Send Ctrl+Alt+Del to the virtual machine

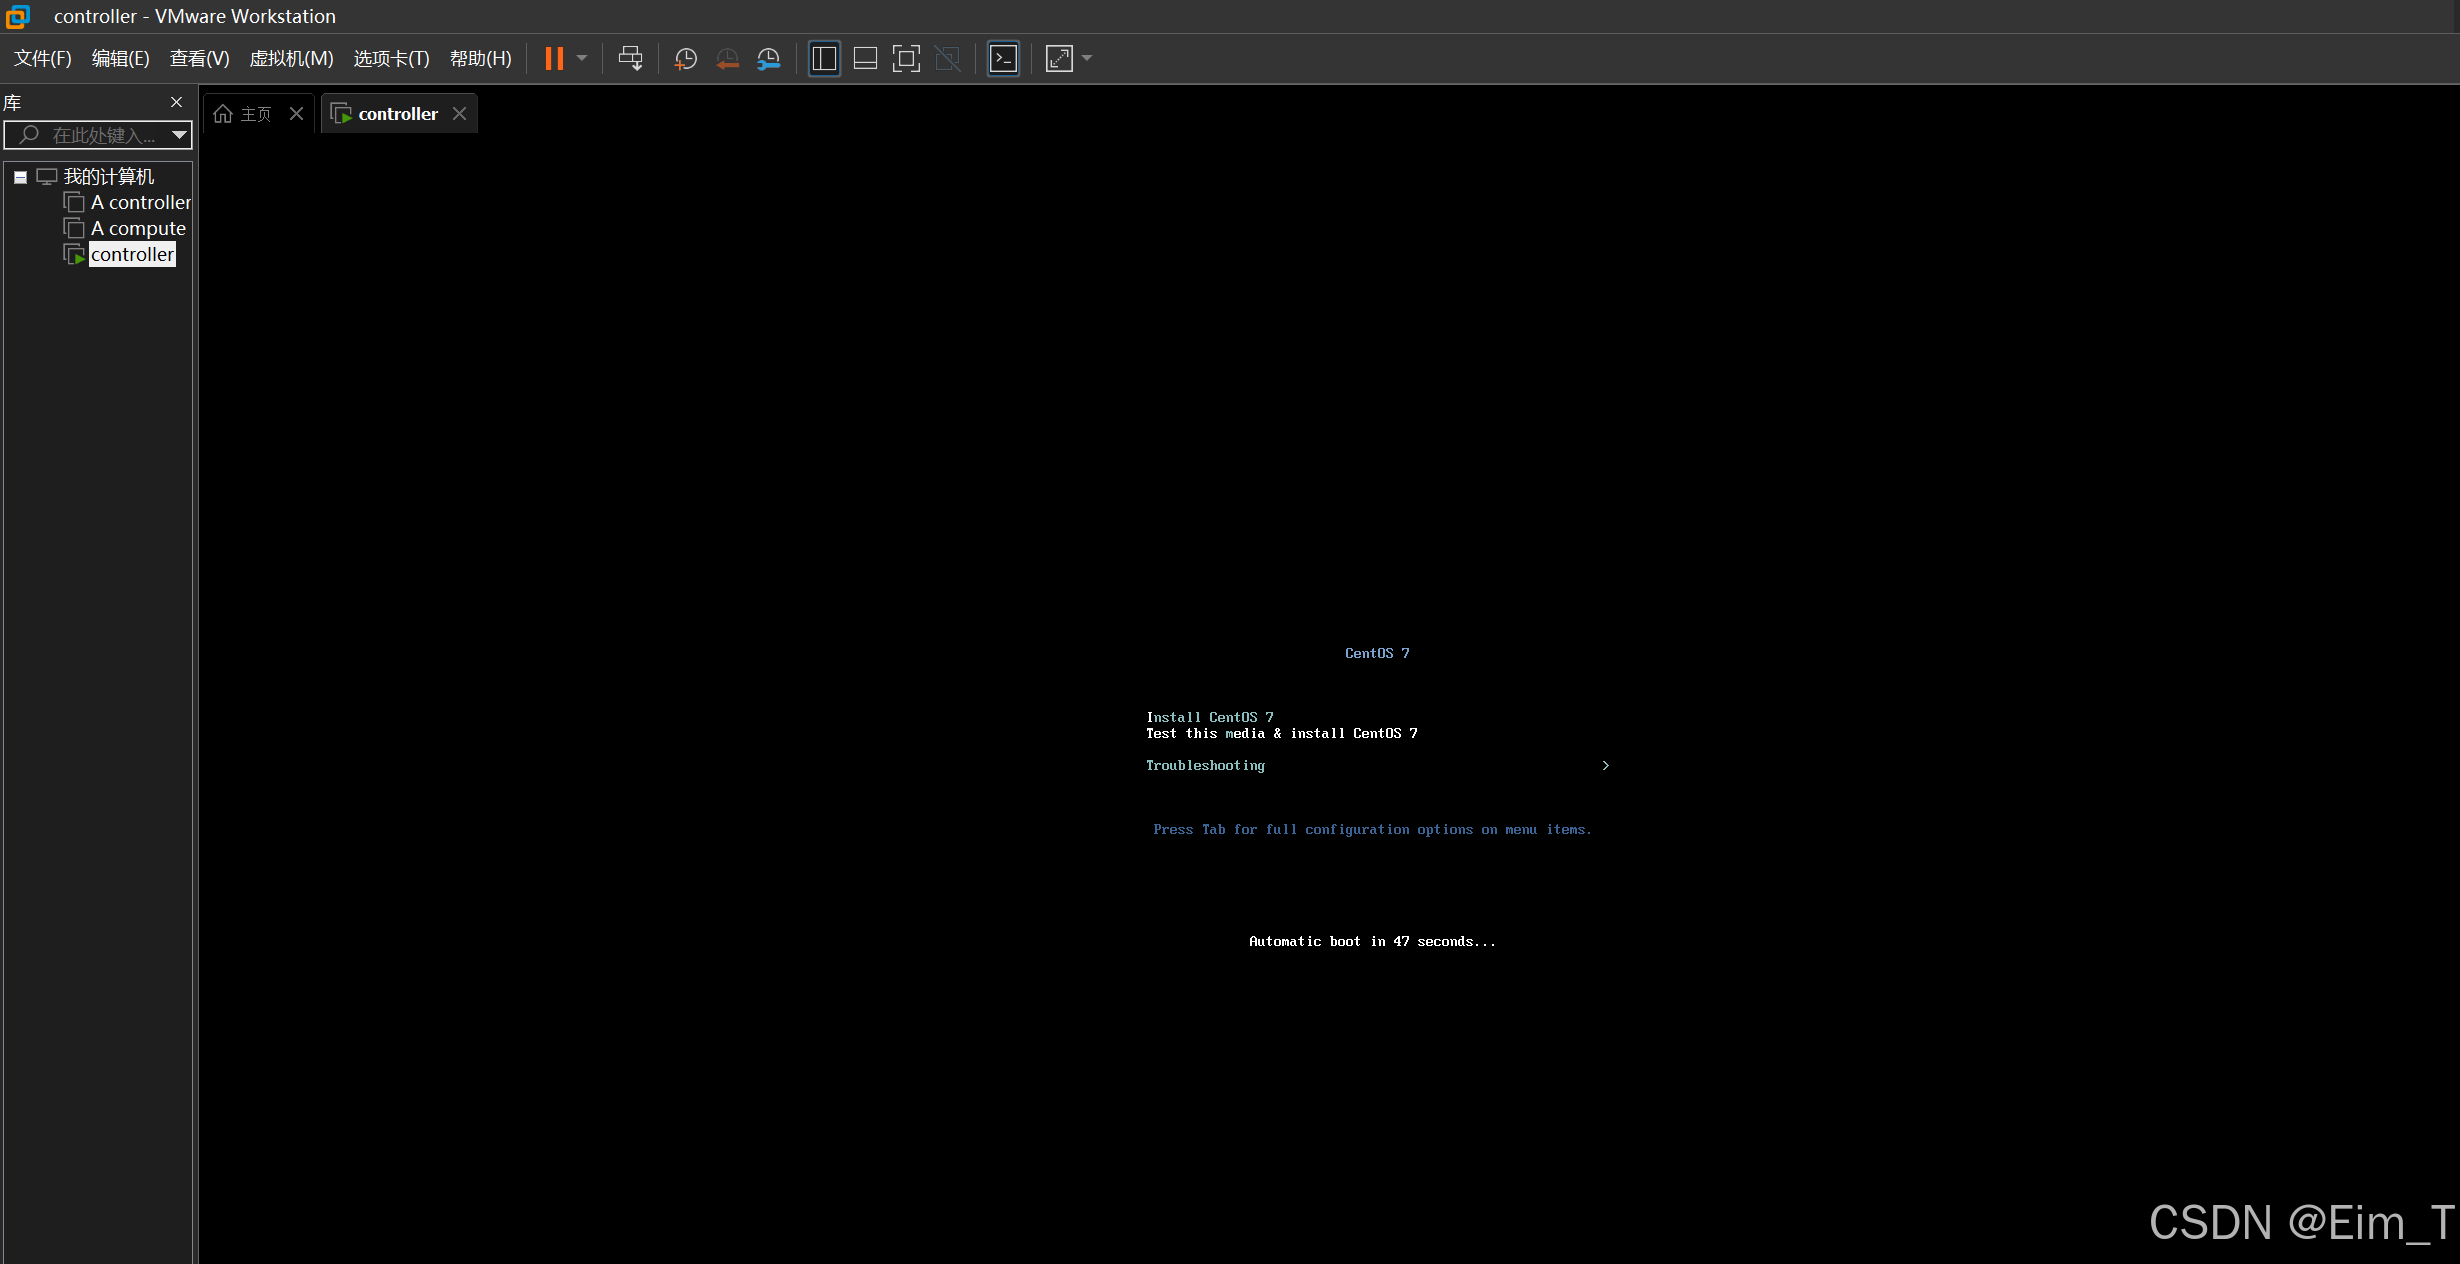[631, 59]
